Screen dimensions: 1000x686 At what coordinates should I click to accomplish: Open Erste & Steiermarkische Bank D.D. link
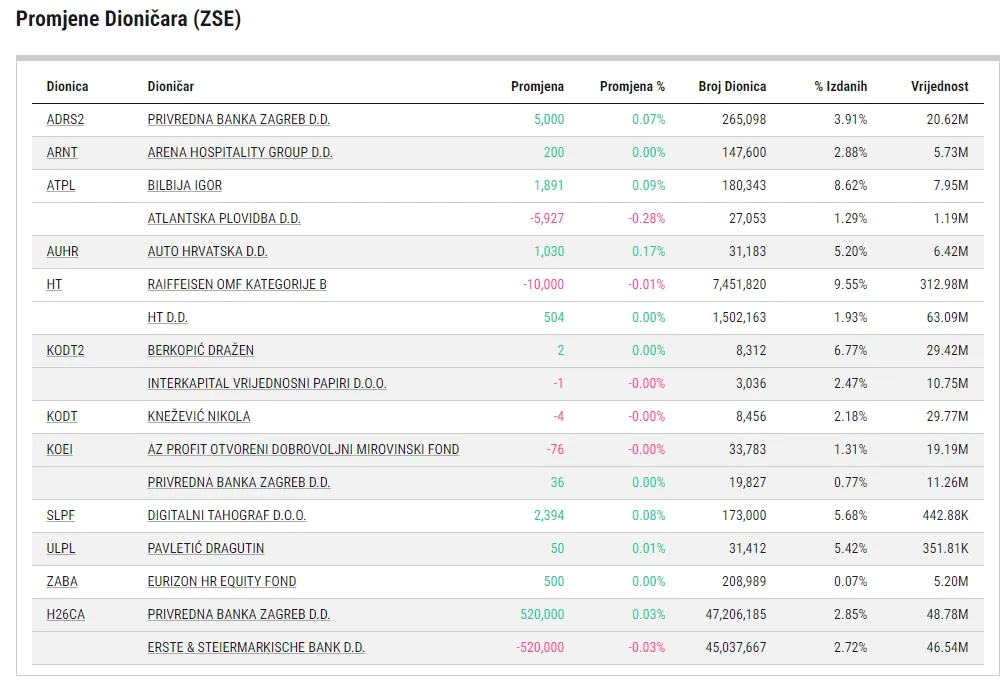256,647
